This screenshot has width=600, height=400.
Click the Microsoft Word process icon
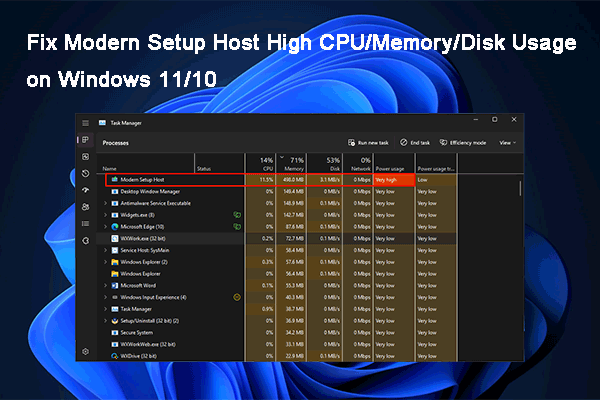[x=114, y=285]
